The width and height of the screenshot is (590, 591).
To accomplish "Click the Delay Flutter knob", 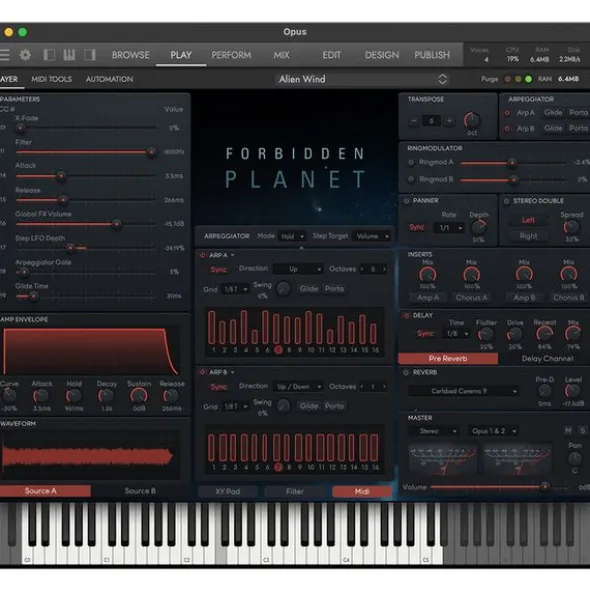I will click(486, 334).
